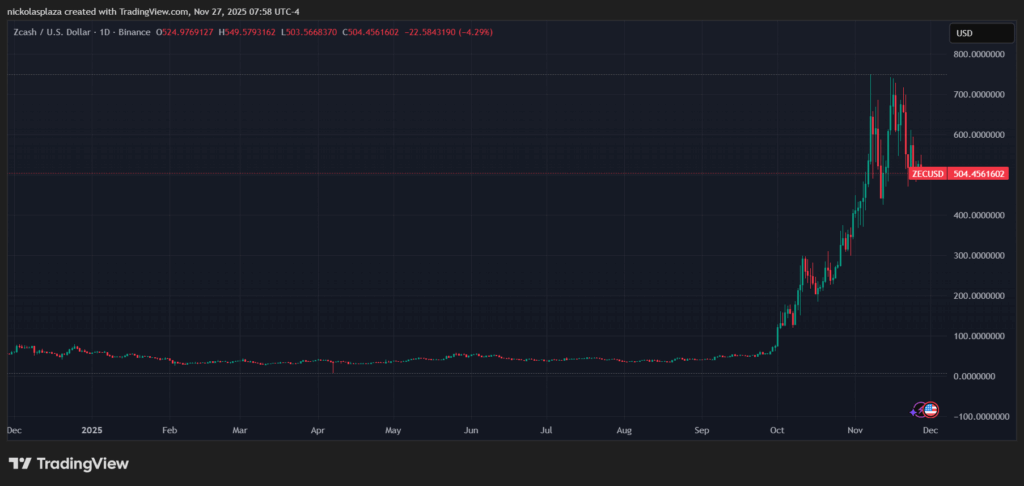Screen dimensions: 1024x486
Task: Select the ZECUSD symbol label on price axis
Action: 927,174
